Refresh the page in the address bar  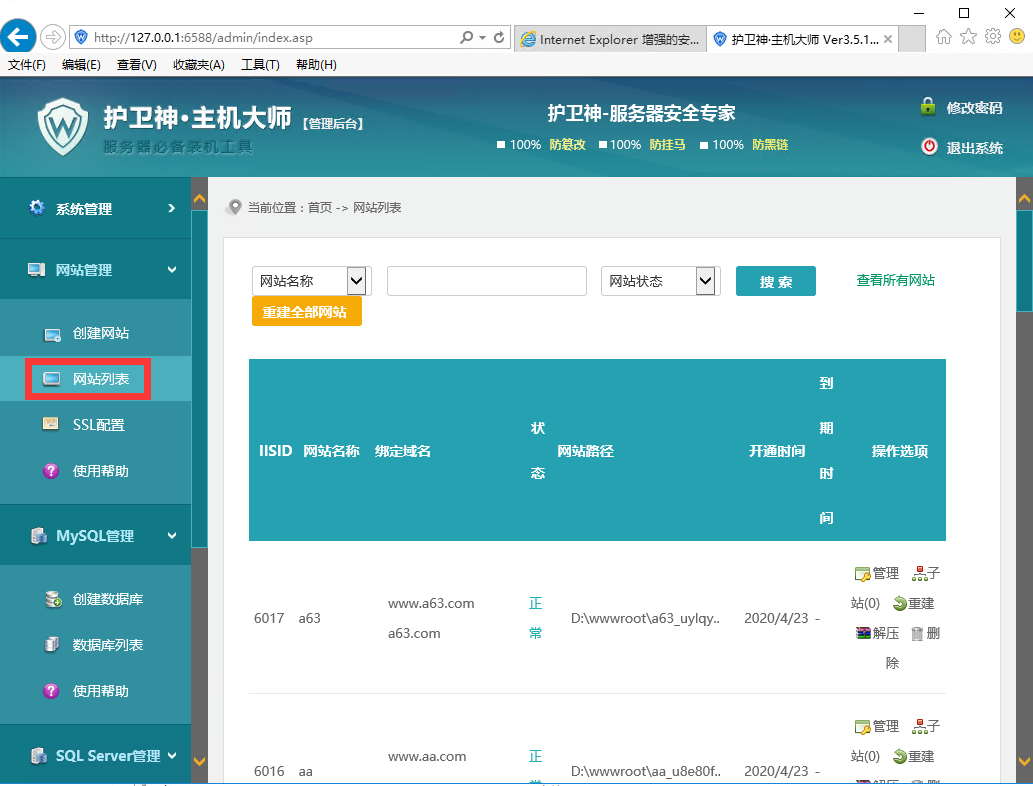click(x=499, y=38)
